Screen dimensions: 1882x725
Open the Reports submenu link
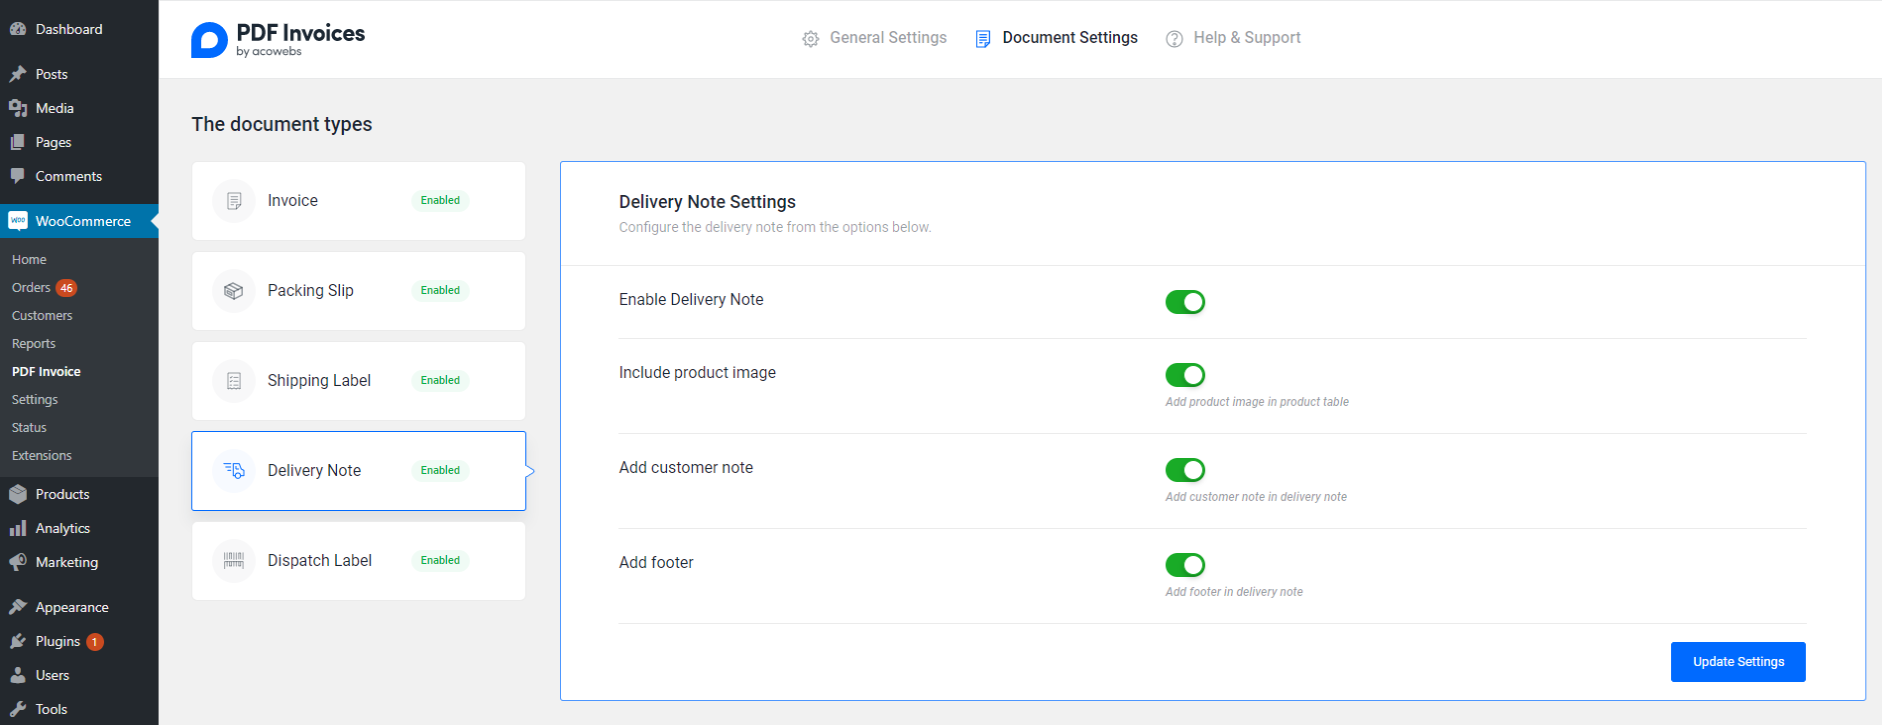coord(34,343)
